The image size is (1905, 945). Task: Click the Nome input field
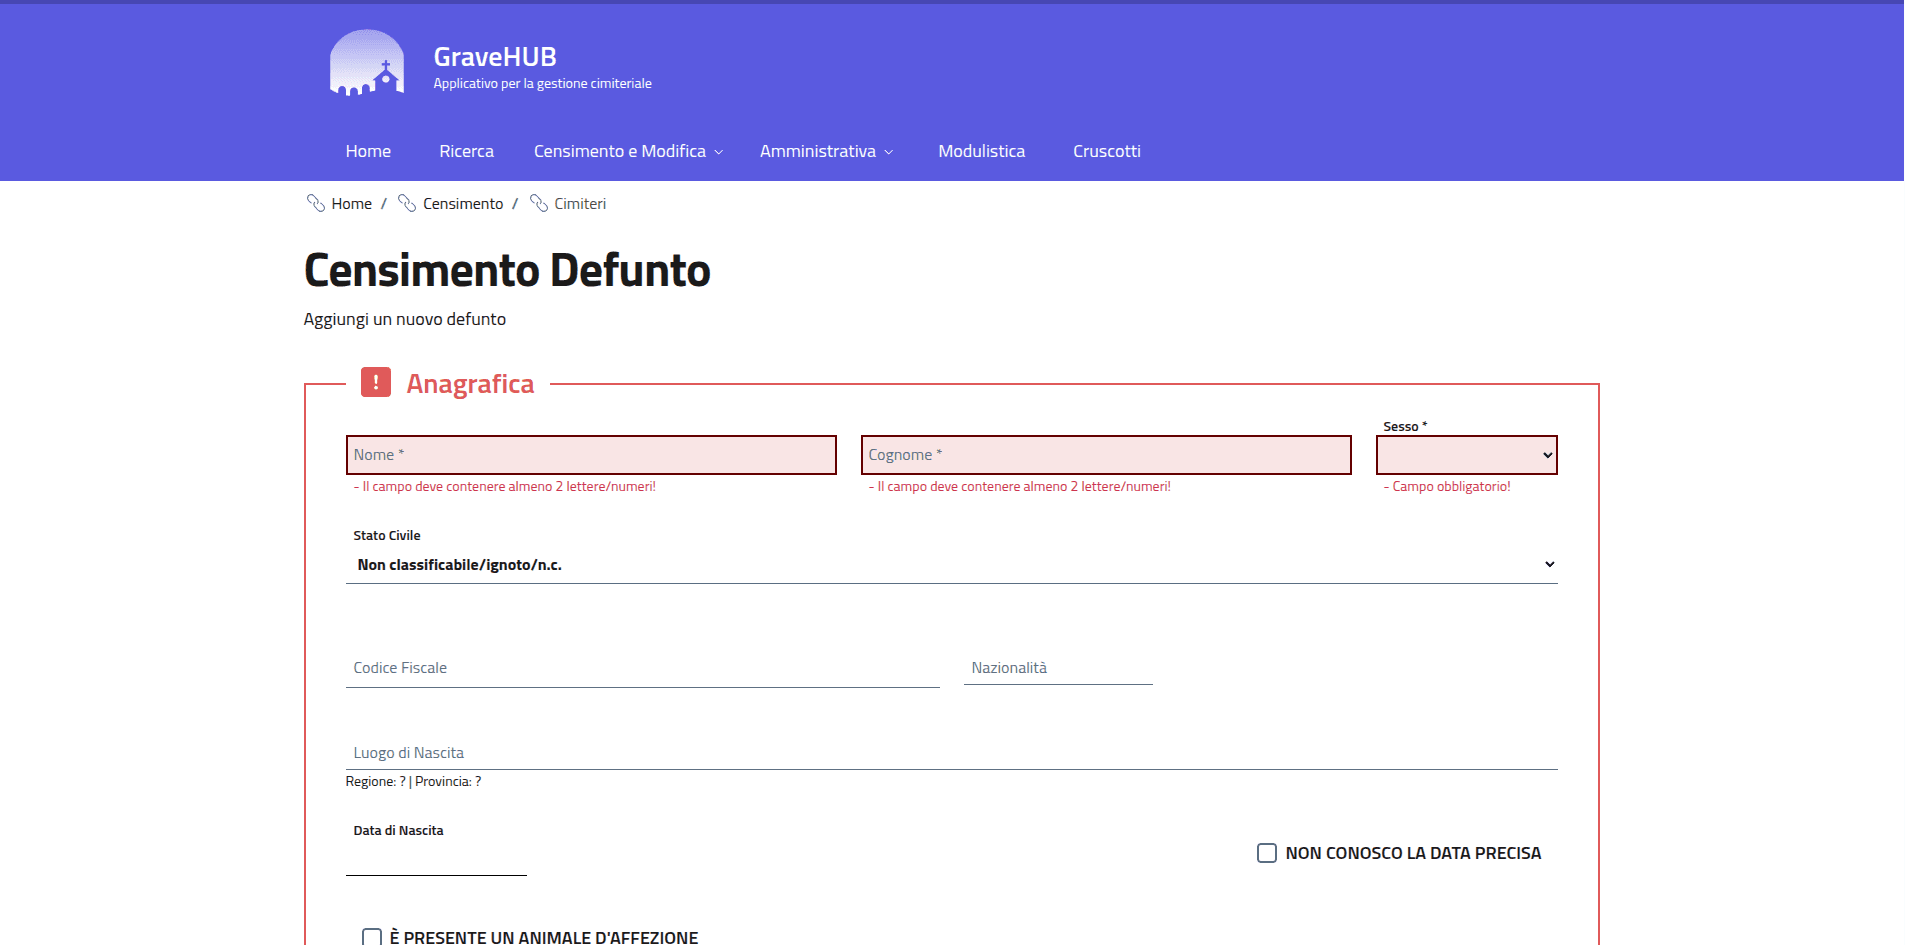tap(590, 455)
